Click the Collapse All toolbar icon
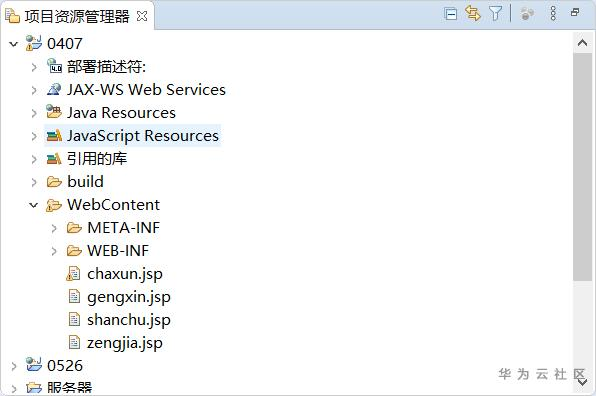This screenshot has height=396, width=596. pos(450,14)
